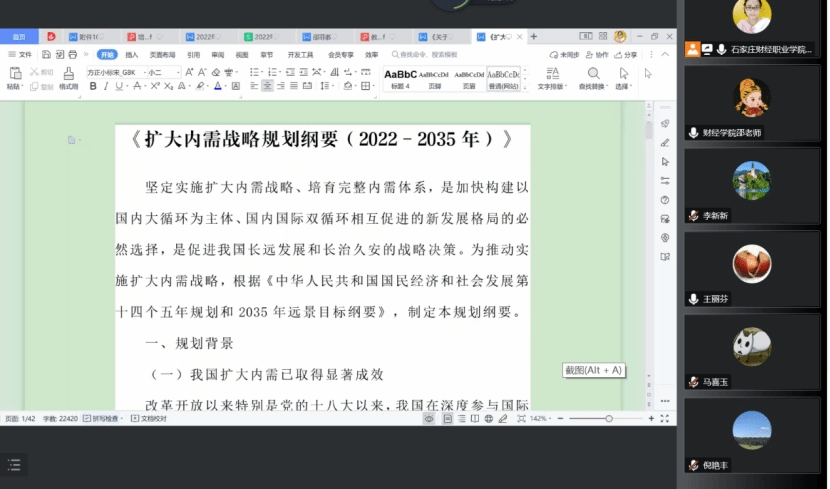The image size is (830, 489).
Task: Collapse the ribbon with the chevron
Action: tap(665, 55)
